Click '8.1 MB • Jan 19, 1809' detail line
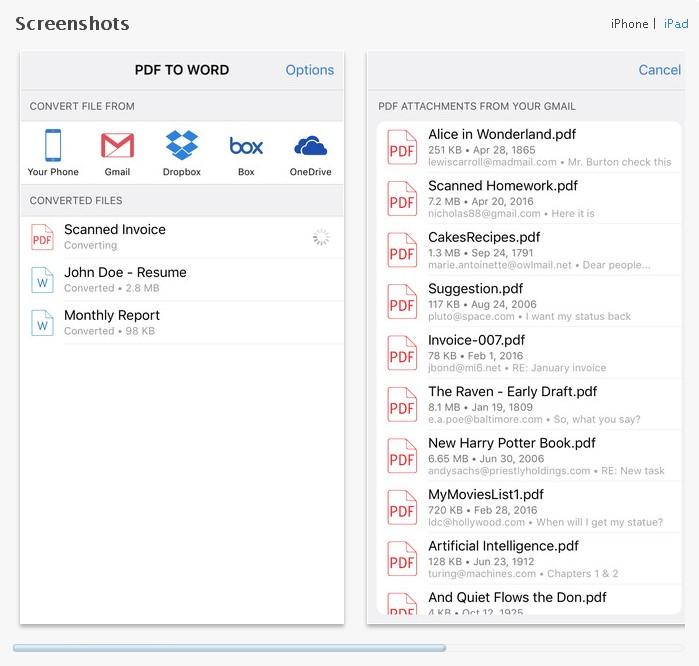The width and height of the screenshot is (699, 666). [480, 407]
